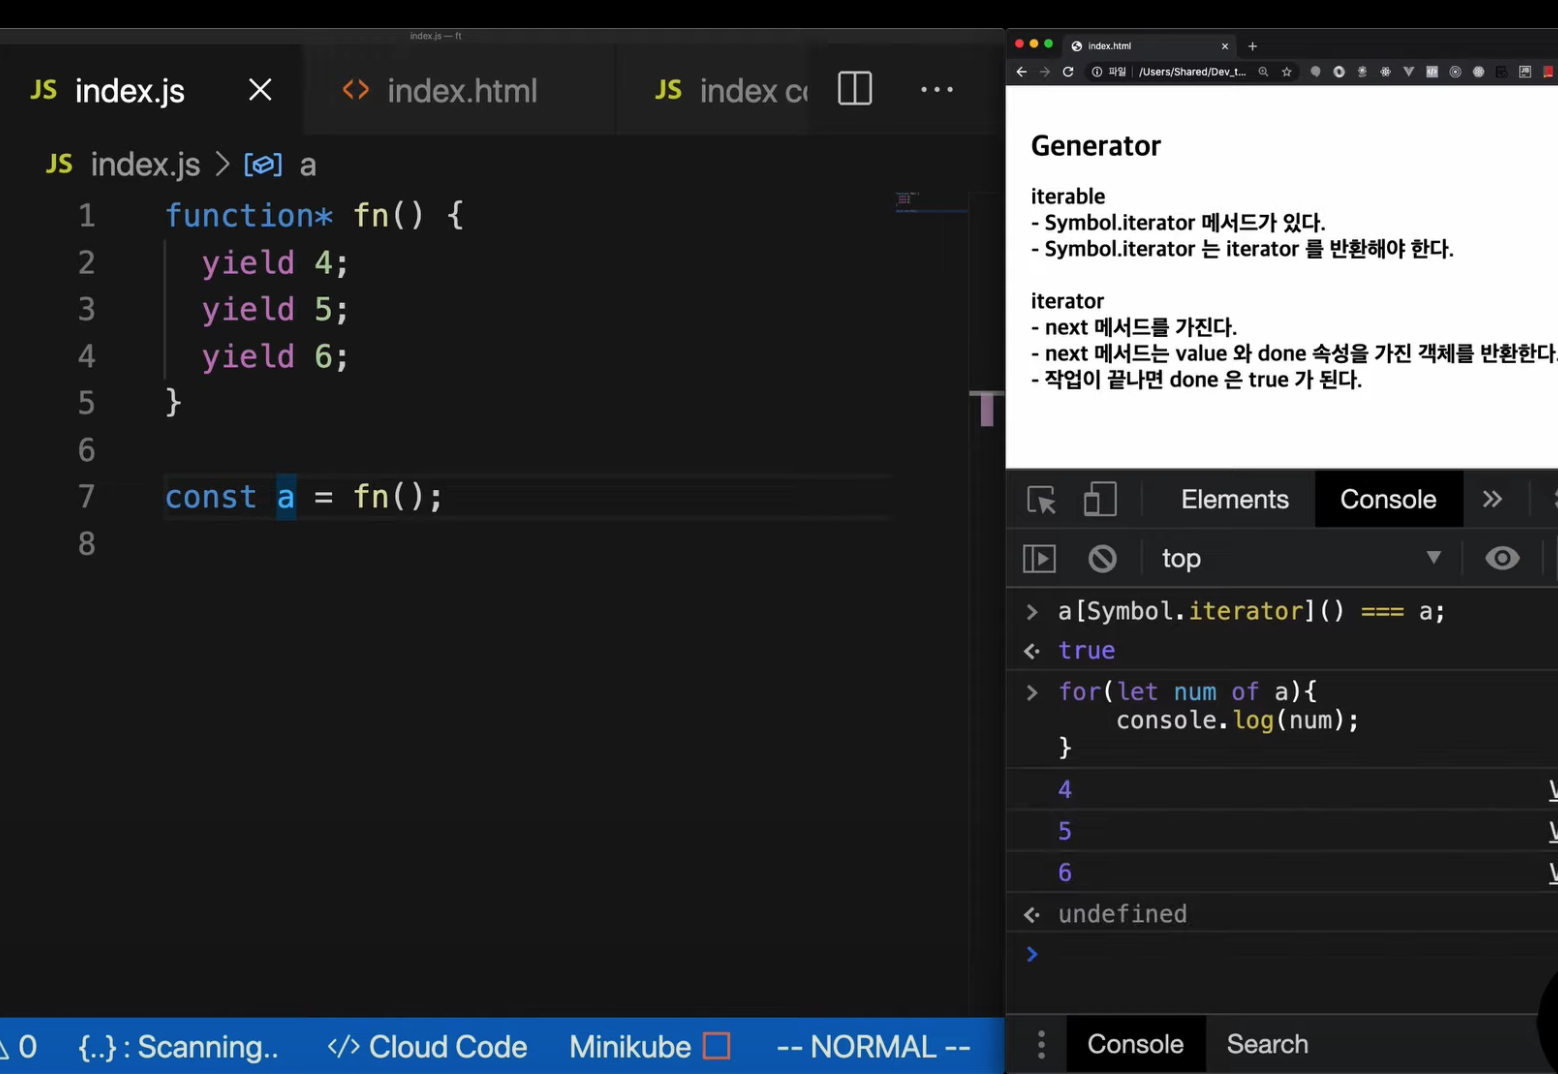The width and height of the screenshot is (1558, 1074).
Task: Click the zoom magnifier in address bar
Action: click(x=1263, y=72)
